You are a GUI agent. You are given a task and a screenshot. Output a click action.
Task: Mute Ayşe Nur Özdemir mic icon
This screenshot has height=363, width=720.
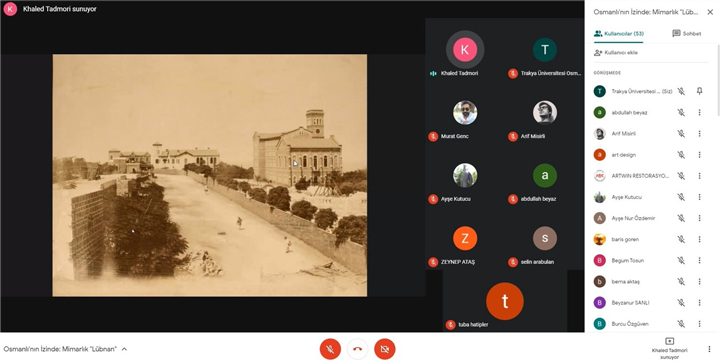[681, 218]
